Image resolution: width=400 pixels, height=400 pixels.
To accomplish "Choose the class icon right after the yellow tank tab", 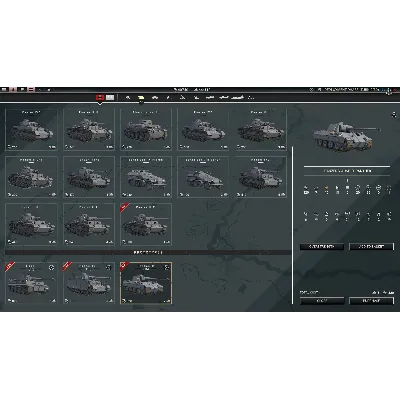I will 155,97.
